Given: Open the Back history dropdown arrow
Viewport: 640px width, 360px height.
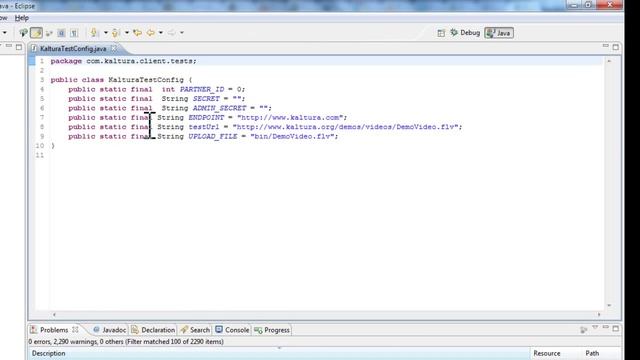Looking at the screenshot, I should tap(161, 33).
